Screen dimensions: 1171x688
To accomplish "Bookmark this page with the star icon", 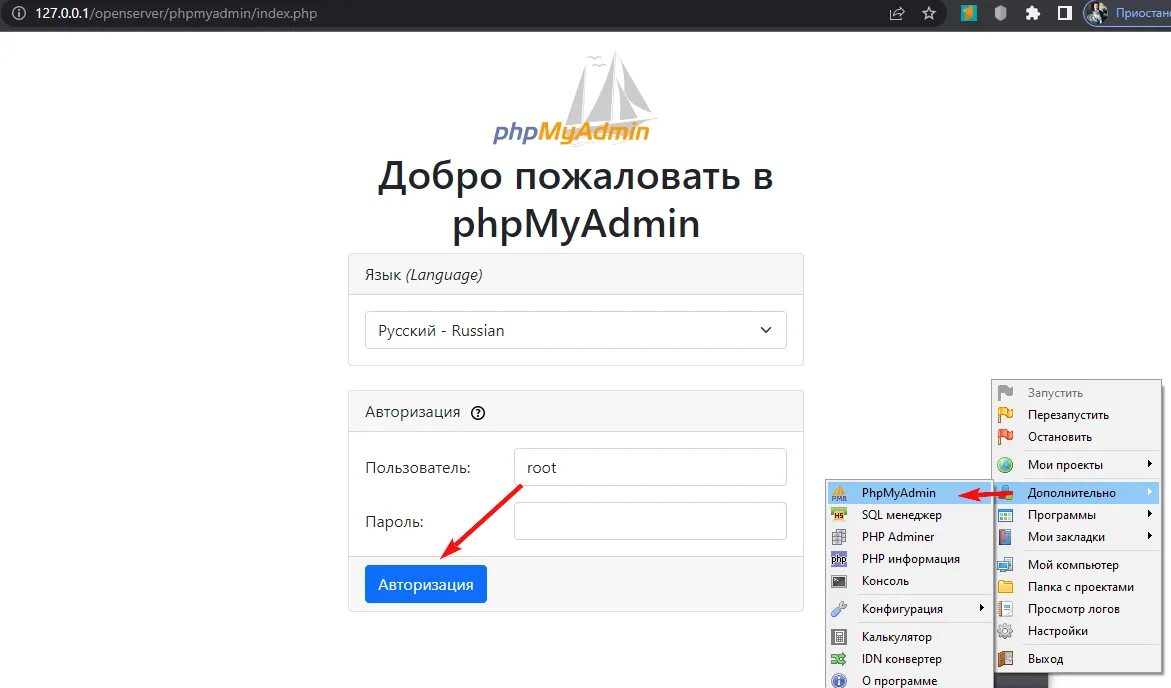I will pyautogui.click(x=929, y=13).
